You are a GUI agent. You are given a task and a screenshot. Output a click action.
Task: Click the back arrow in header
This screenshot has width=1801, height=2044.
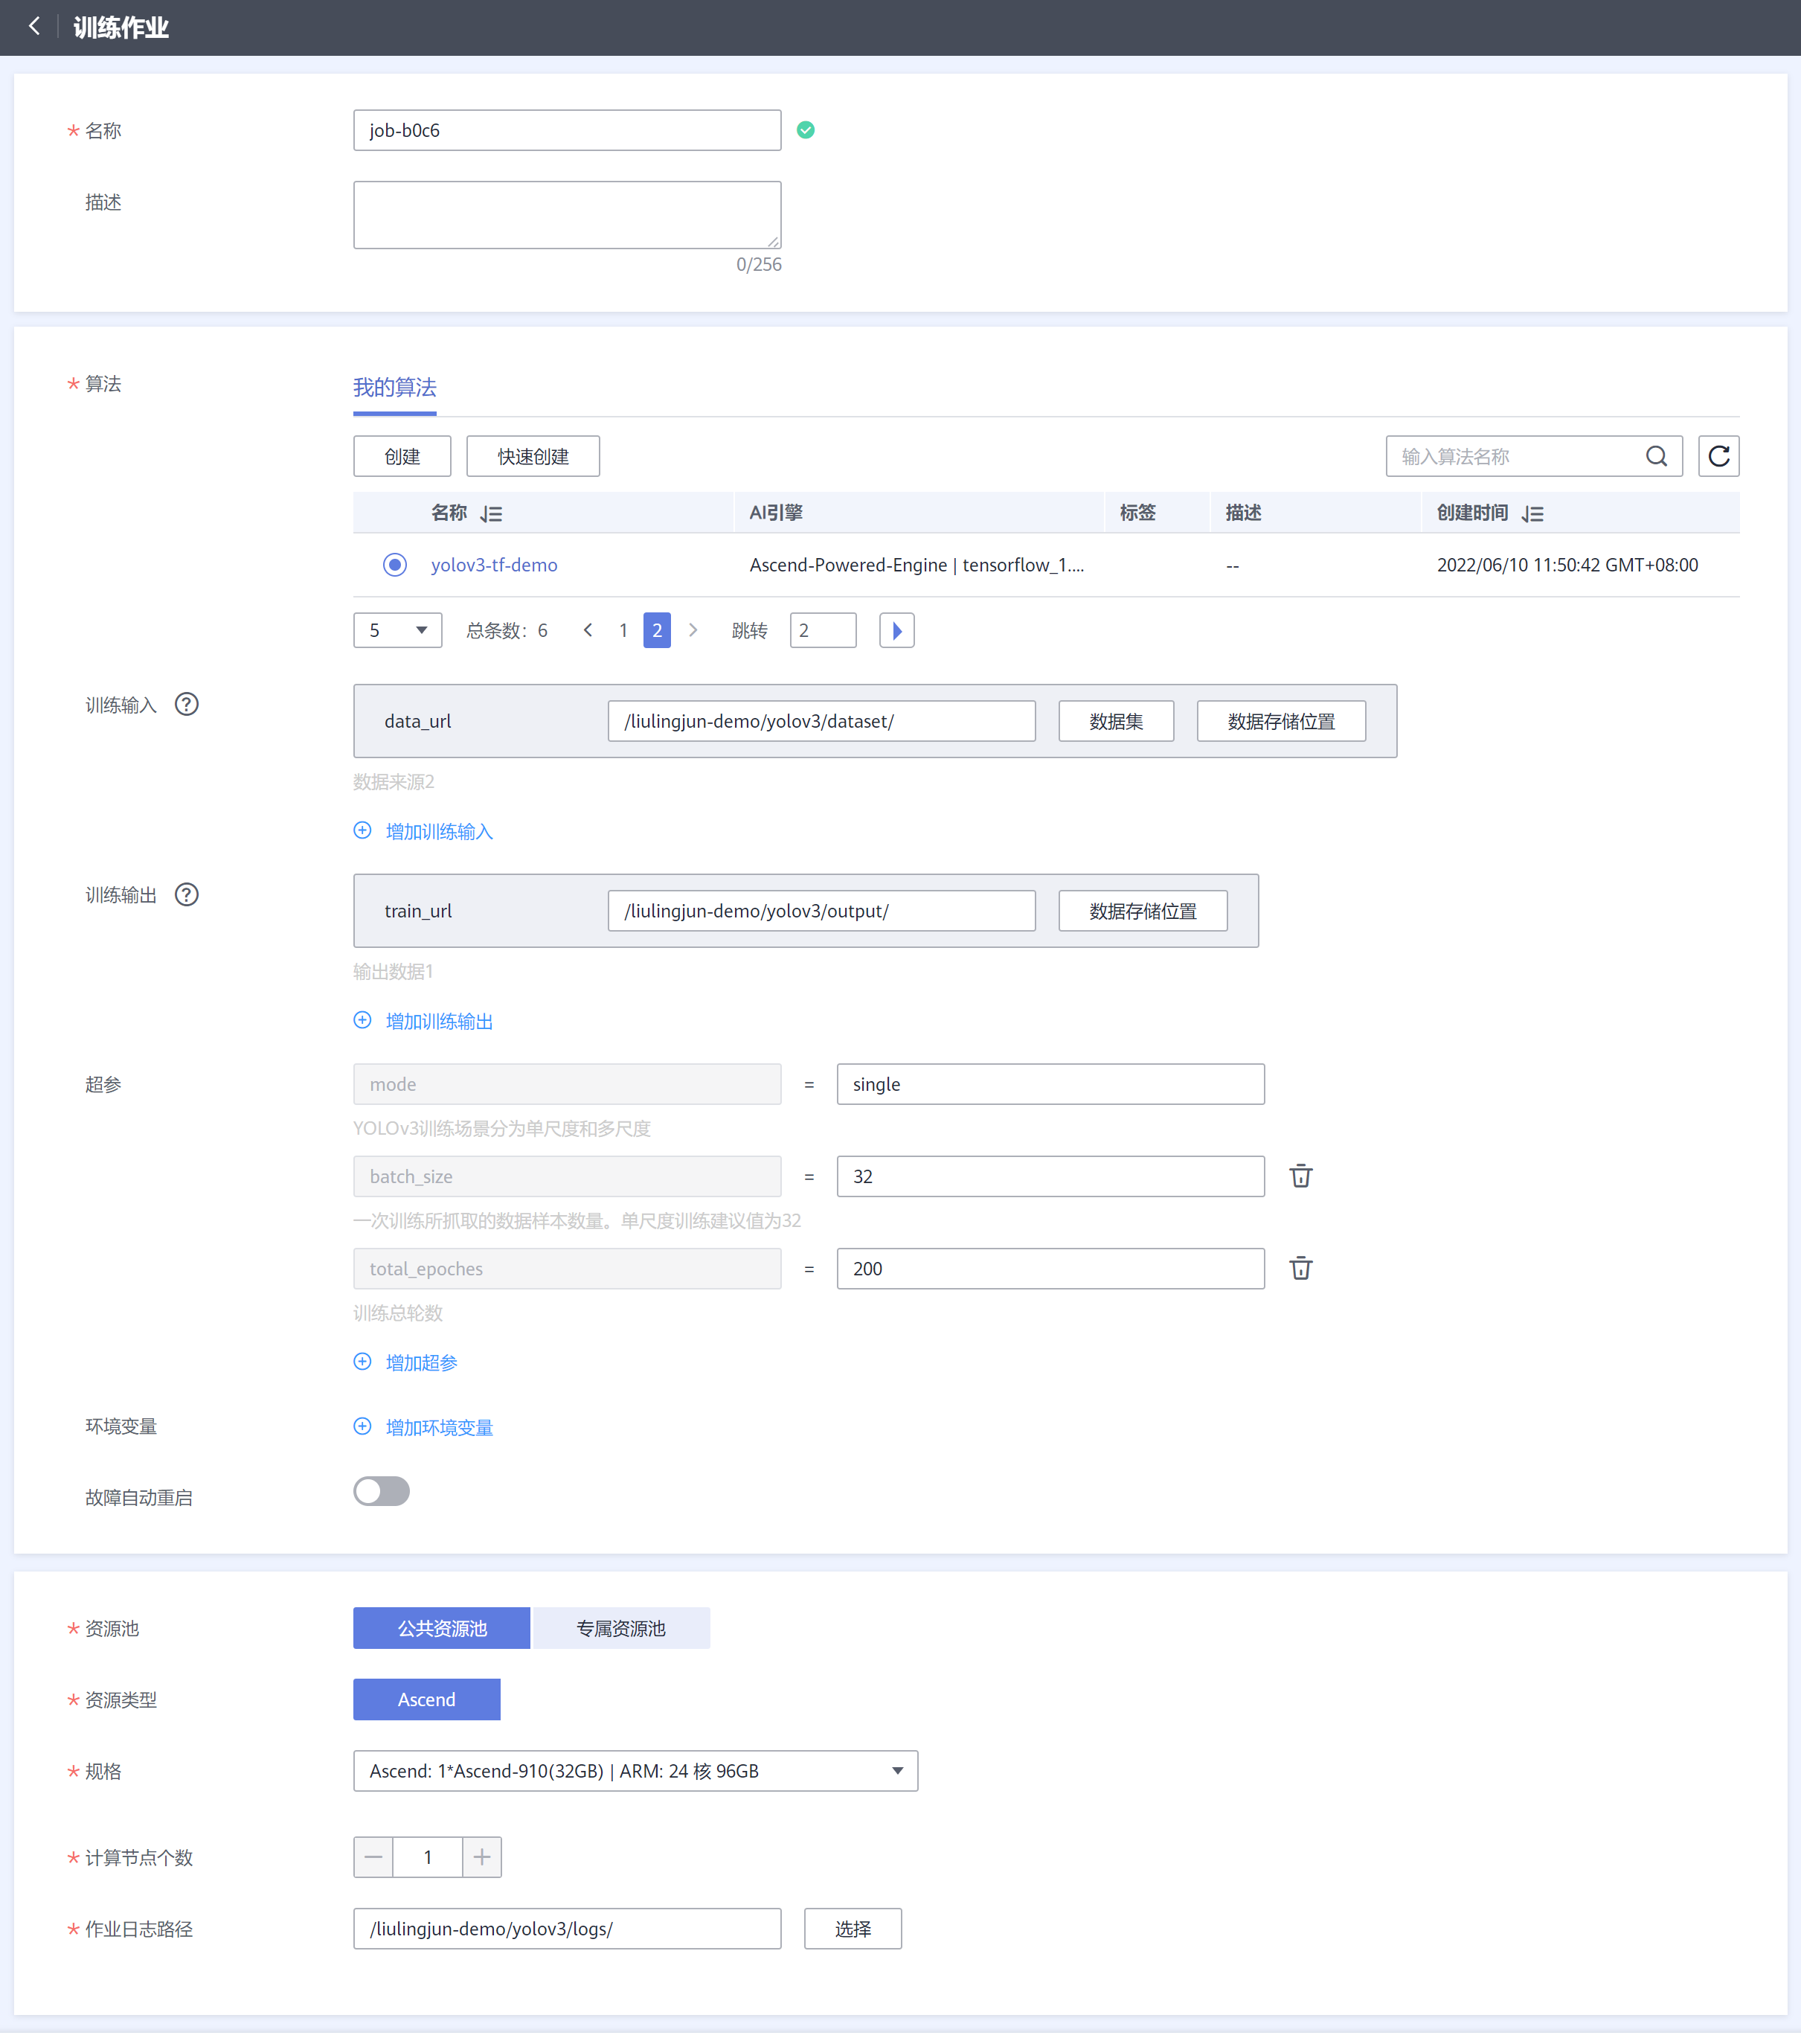click(x=34, y=27)
